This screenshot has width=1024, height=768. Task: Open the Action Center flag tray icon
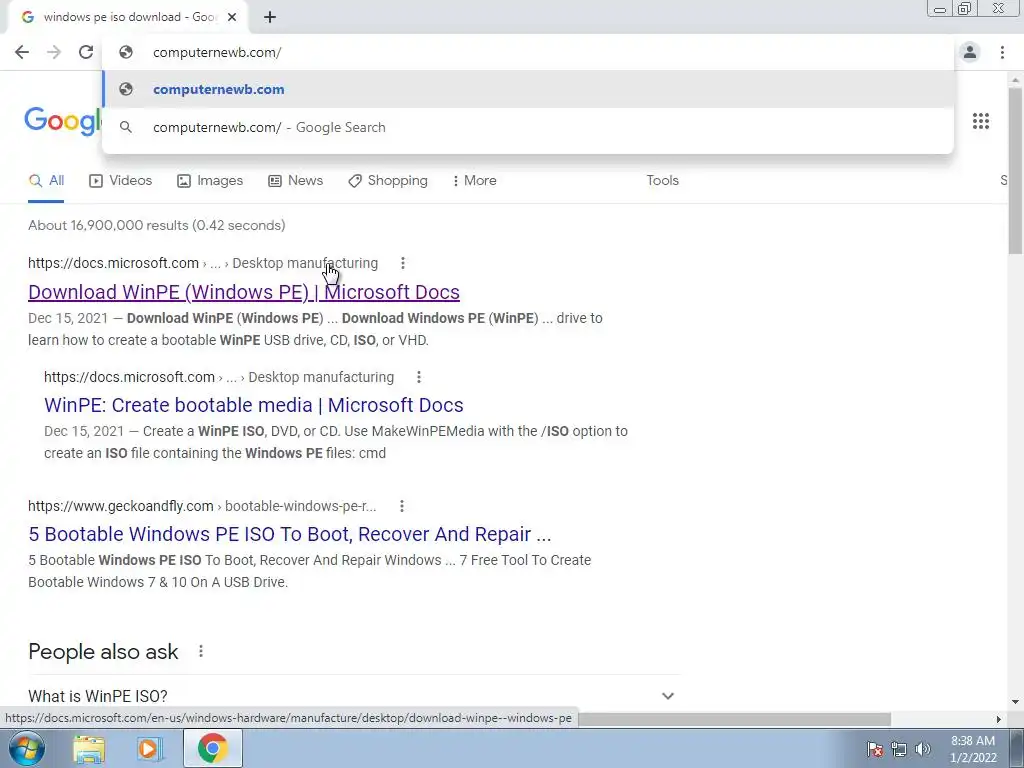pyautogui.click(x=875, y=749)
